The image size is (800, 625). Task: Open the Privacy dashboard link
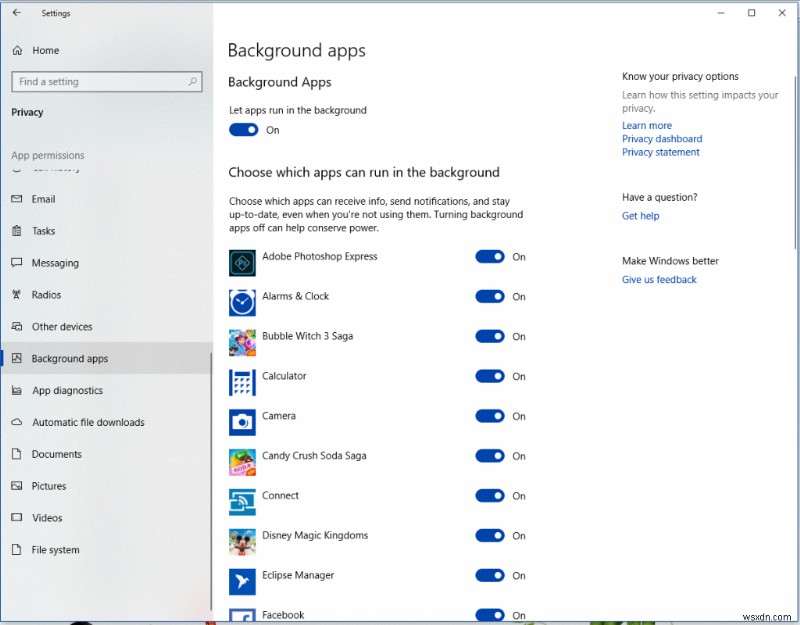[x=662, y=138]
